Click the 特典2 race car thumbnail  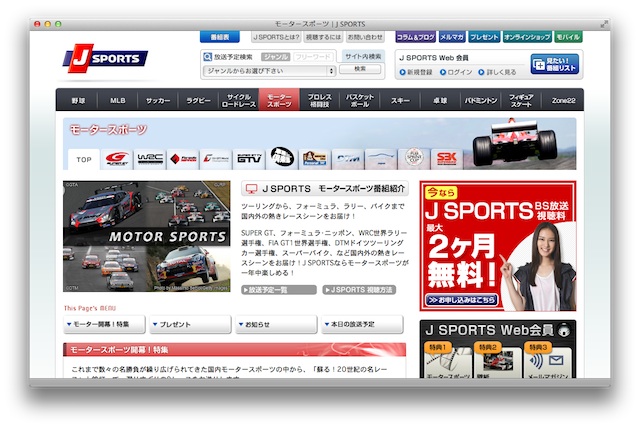(x=498, y=361)
